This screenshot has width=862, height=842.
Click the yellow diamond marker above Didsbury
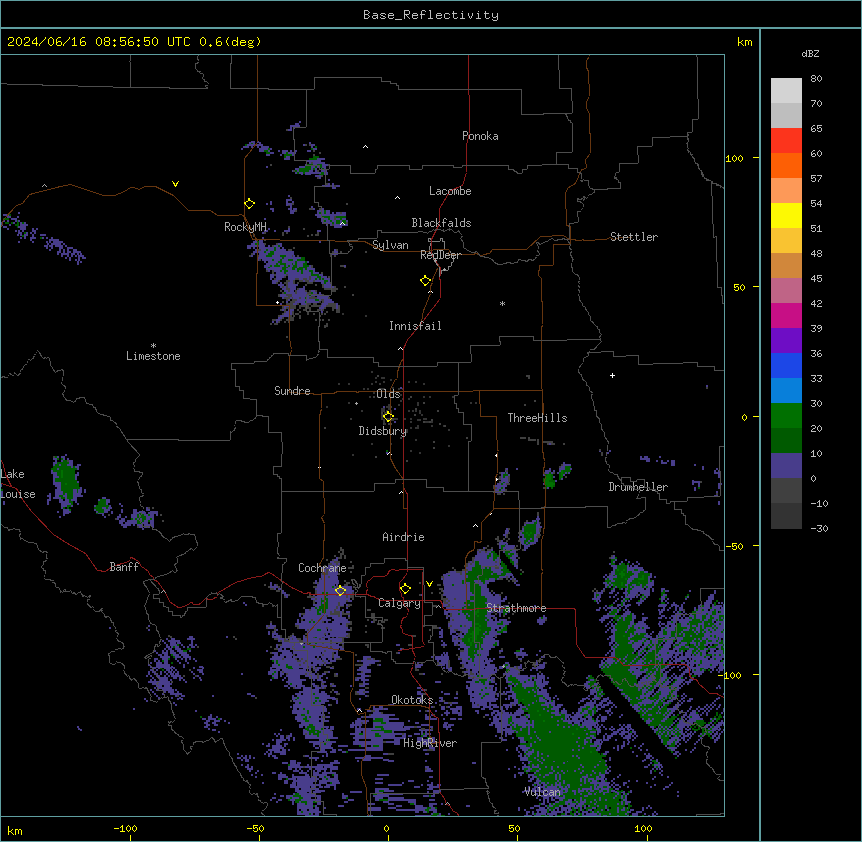tap(388, 417)
